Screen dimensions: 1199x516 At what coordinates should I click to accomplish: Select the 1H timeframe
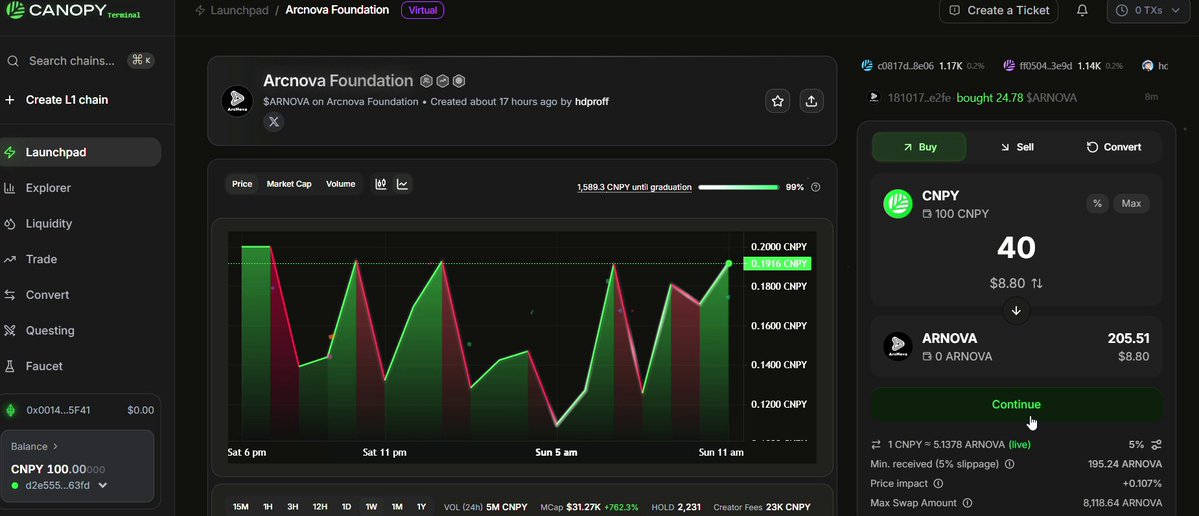268,507
